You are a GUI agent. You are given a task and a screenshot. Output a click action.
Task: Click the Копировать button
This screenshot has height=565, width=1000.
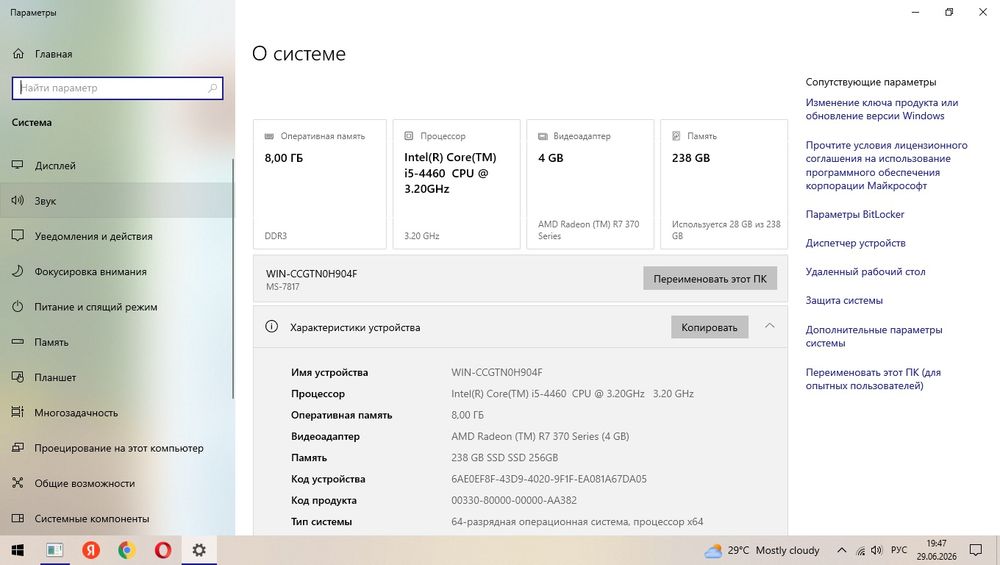point(709,327)
